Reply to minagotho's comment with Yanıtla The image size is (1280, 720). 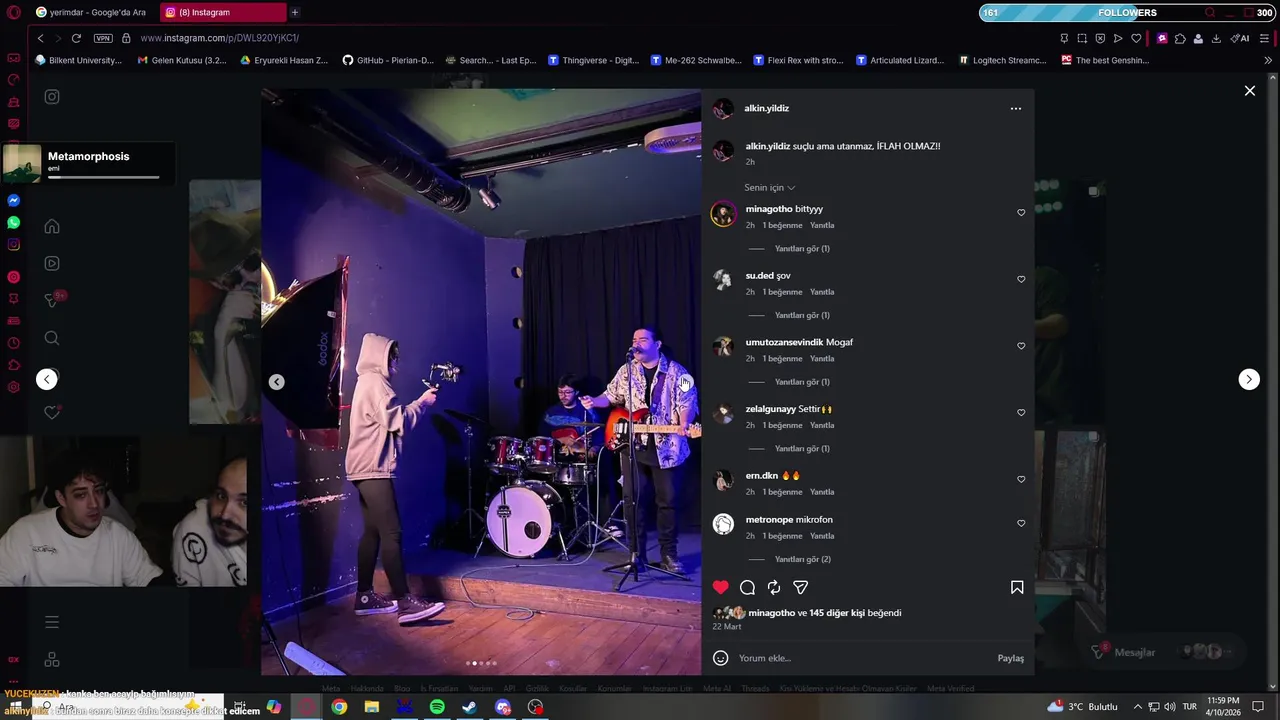(822, 226)
